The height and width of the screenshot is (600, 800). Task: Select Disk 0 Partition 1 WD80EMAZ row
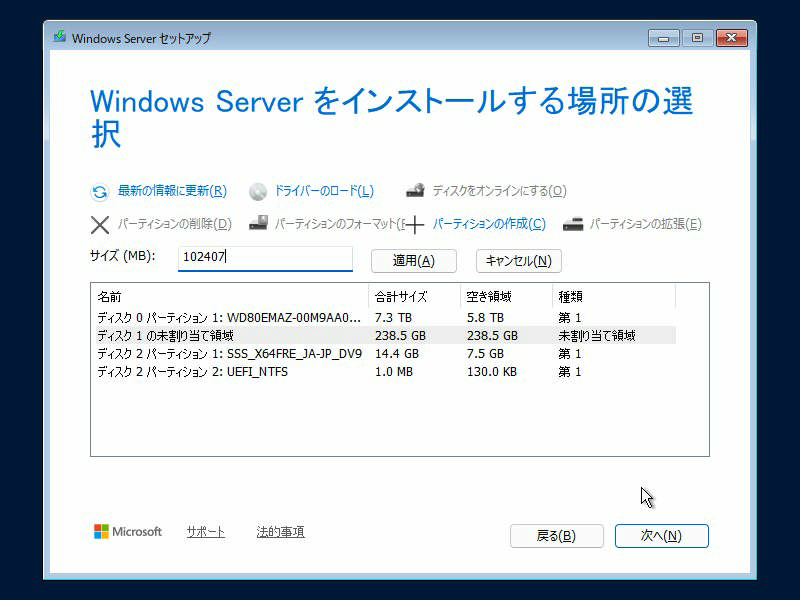228,318
